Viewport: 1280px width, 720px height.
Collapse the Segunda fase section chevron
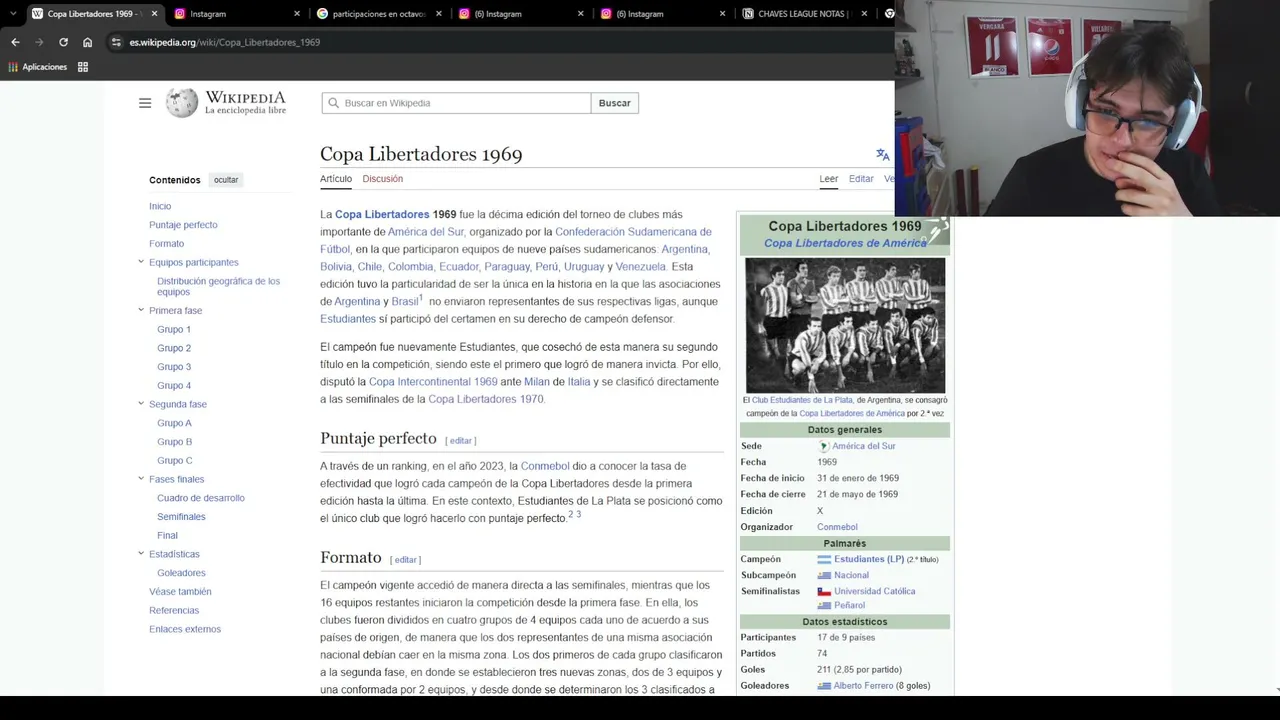(141, 404)
